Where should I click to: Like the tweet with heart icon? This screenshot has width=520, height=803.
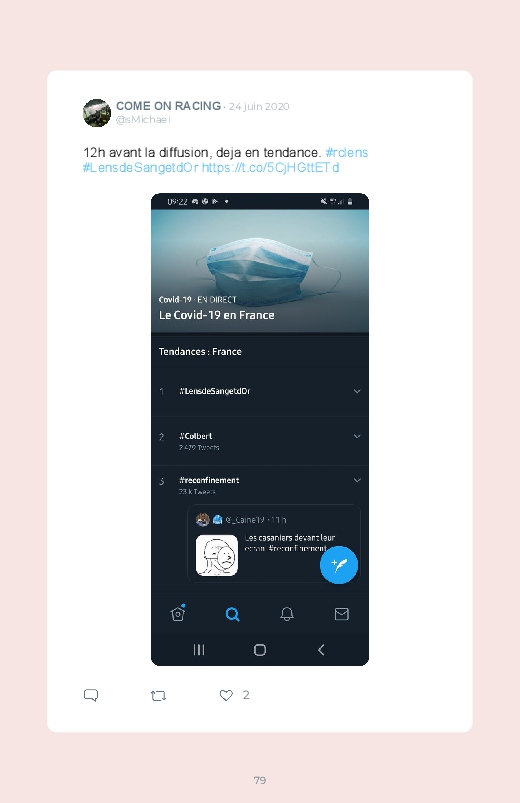[226, 695]
